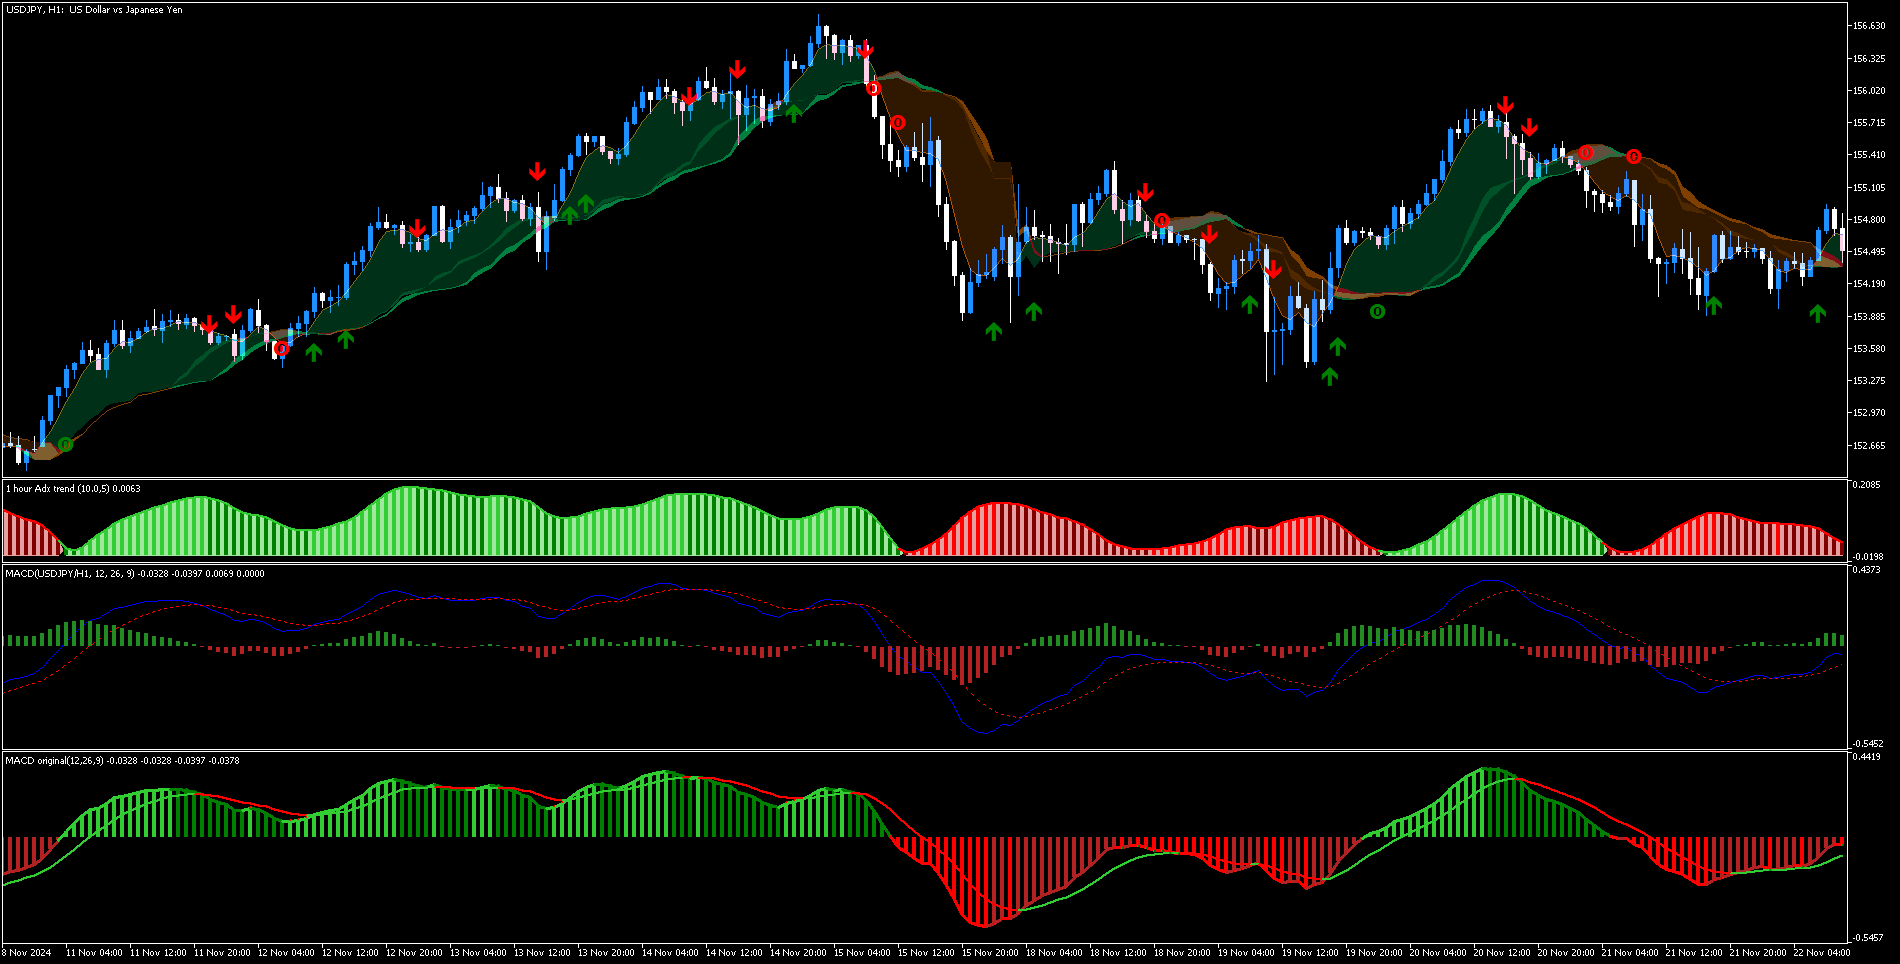
Task: Click the MACD(USDJPY/H1, 12, 26, 9) indicator label
Action: pos(135,574)
